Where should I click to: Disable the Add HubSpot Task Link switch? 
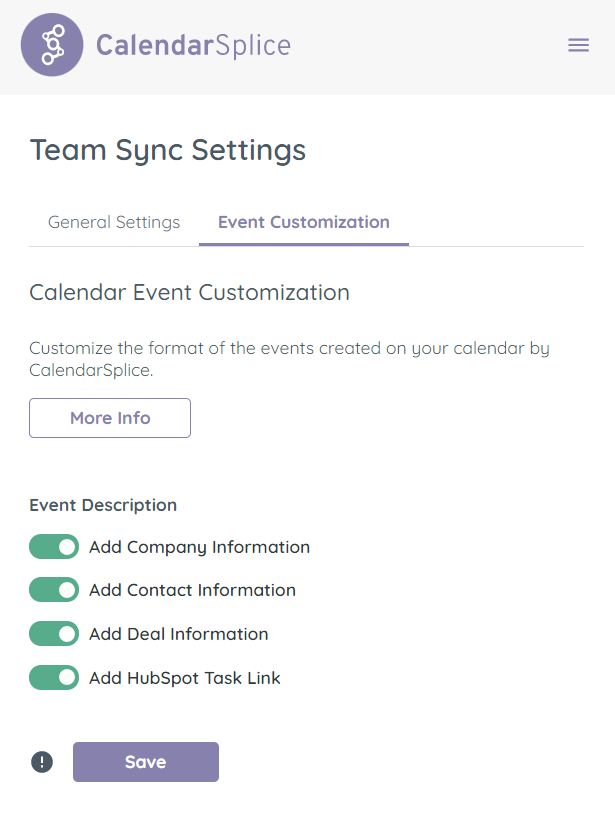(x=53, y=677)
